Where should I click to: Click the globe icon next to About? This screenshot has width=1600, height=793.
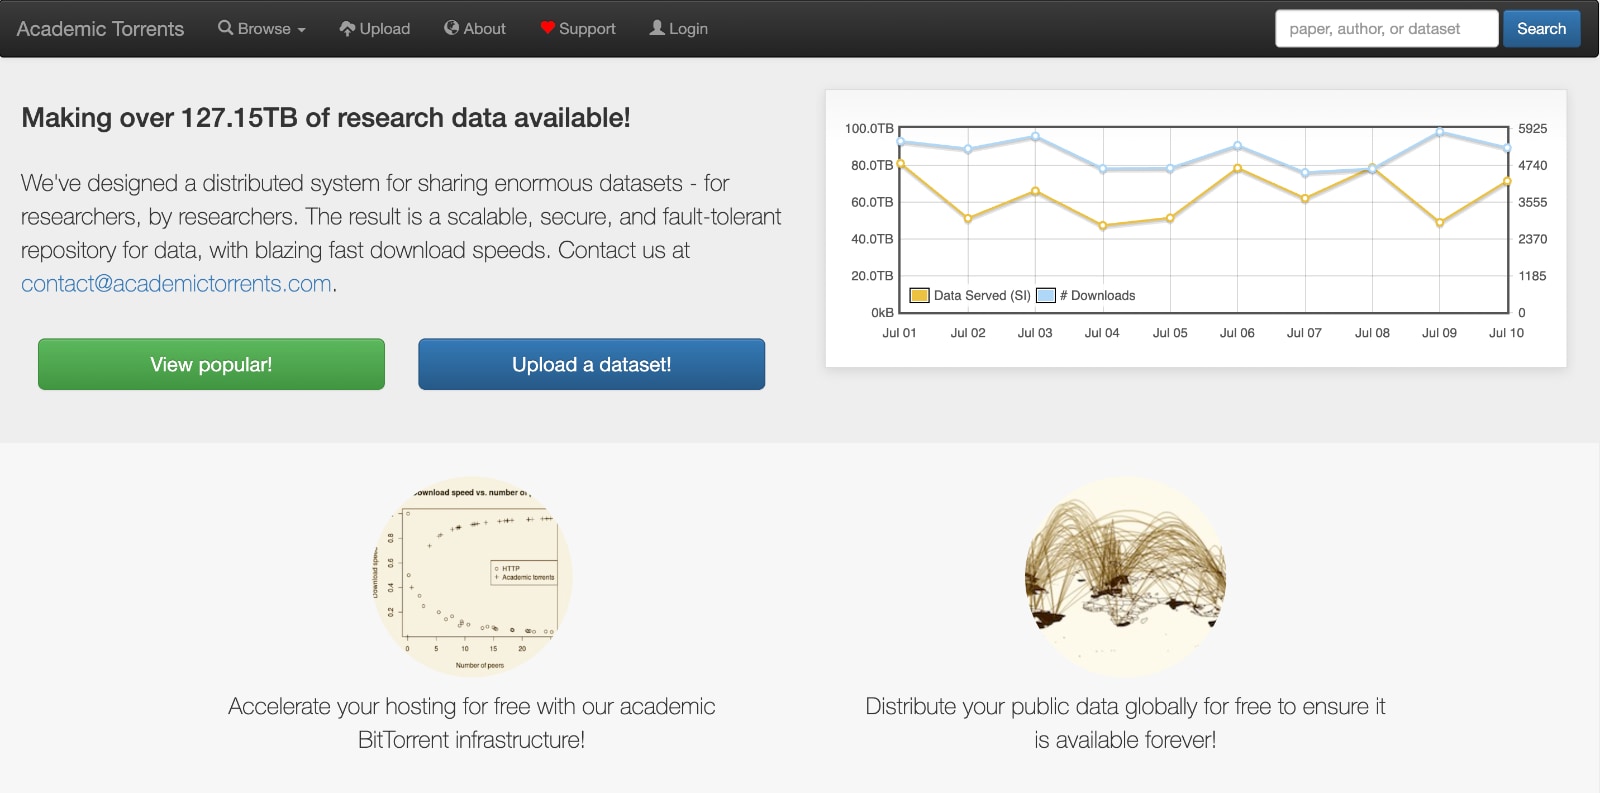451,28
